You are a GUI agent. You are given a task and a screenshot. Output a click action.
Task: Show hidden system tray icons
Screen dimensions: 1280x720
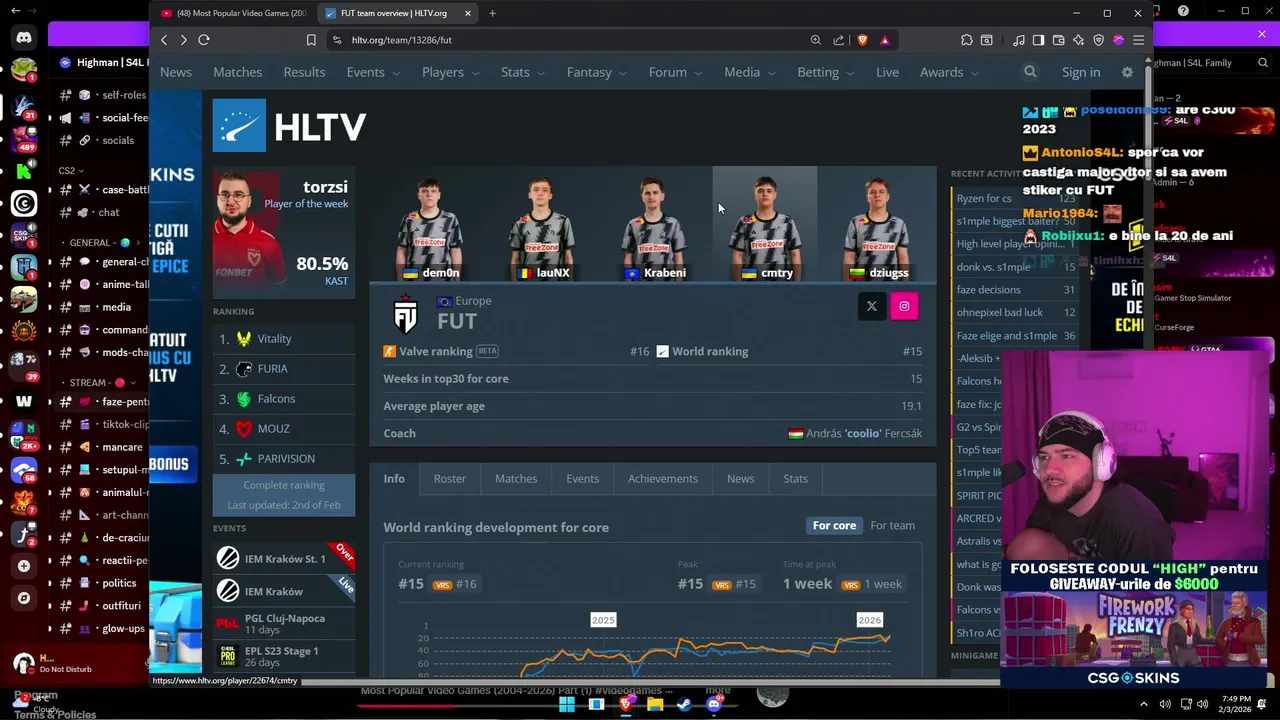1144,704
